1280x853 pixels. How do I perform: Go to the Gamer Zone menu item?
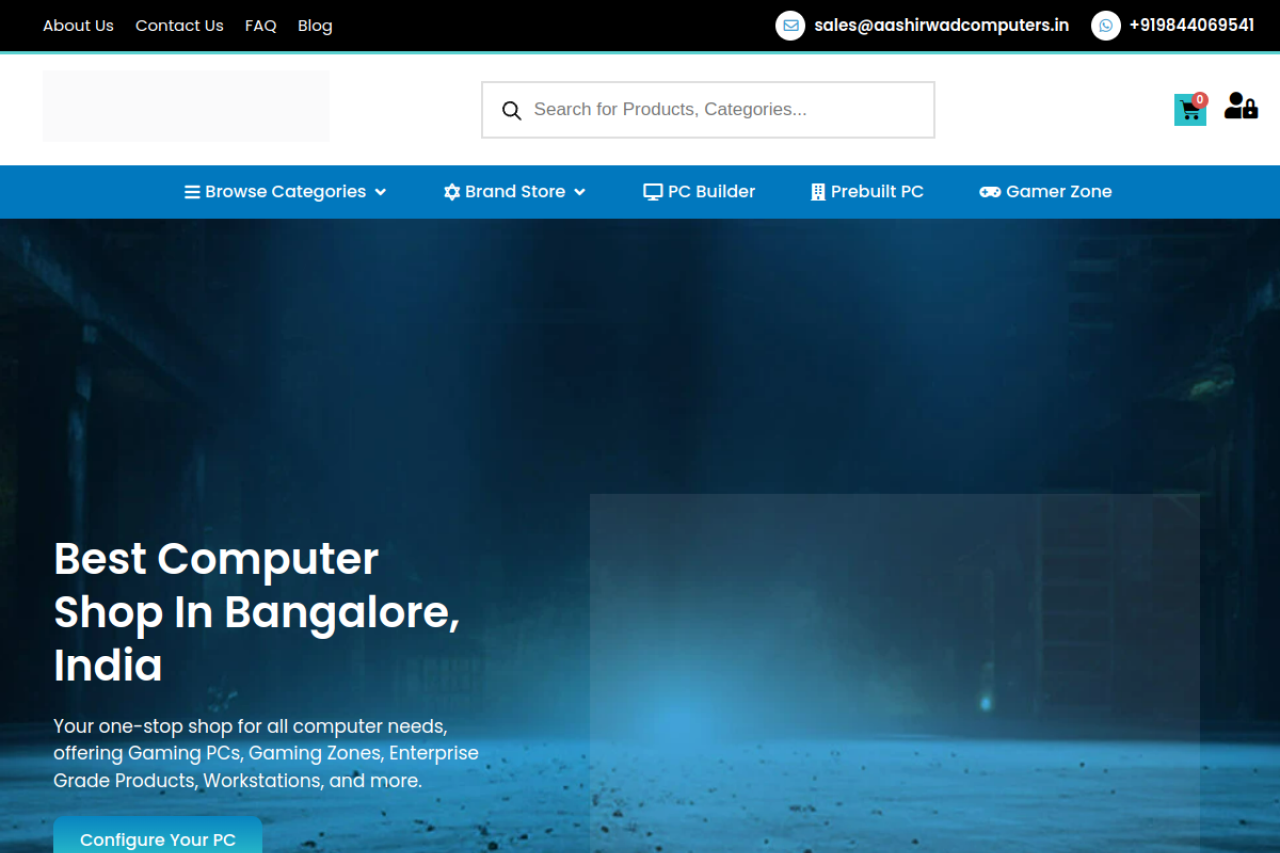(1046, 192)
